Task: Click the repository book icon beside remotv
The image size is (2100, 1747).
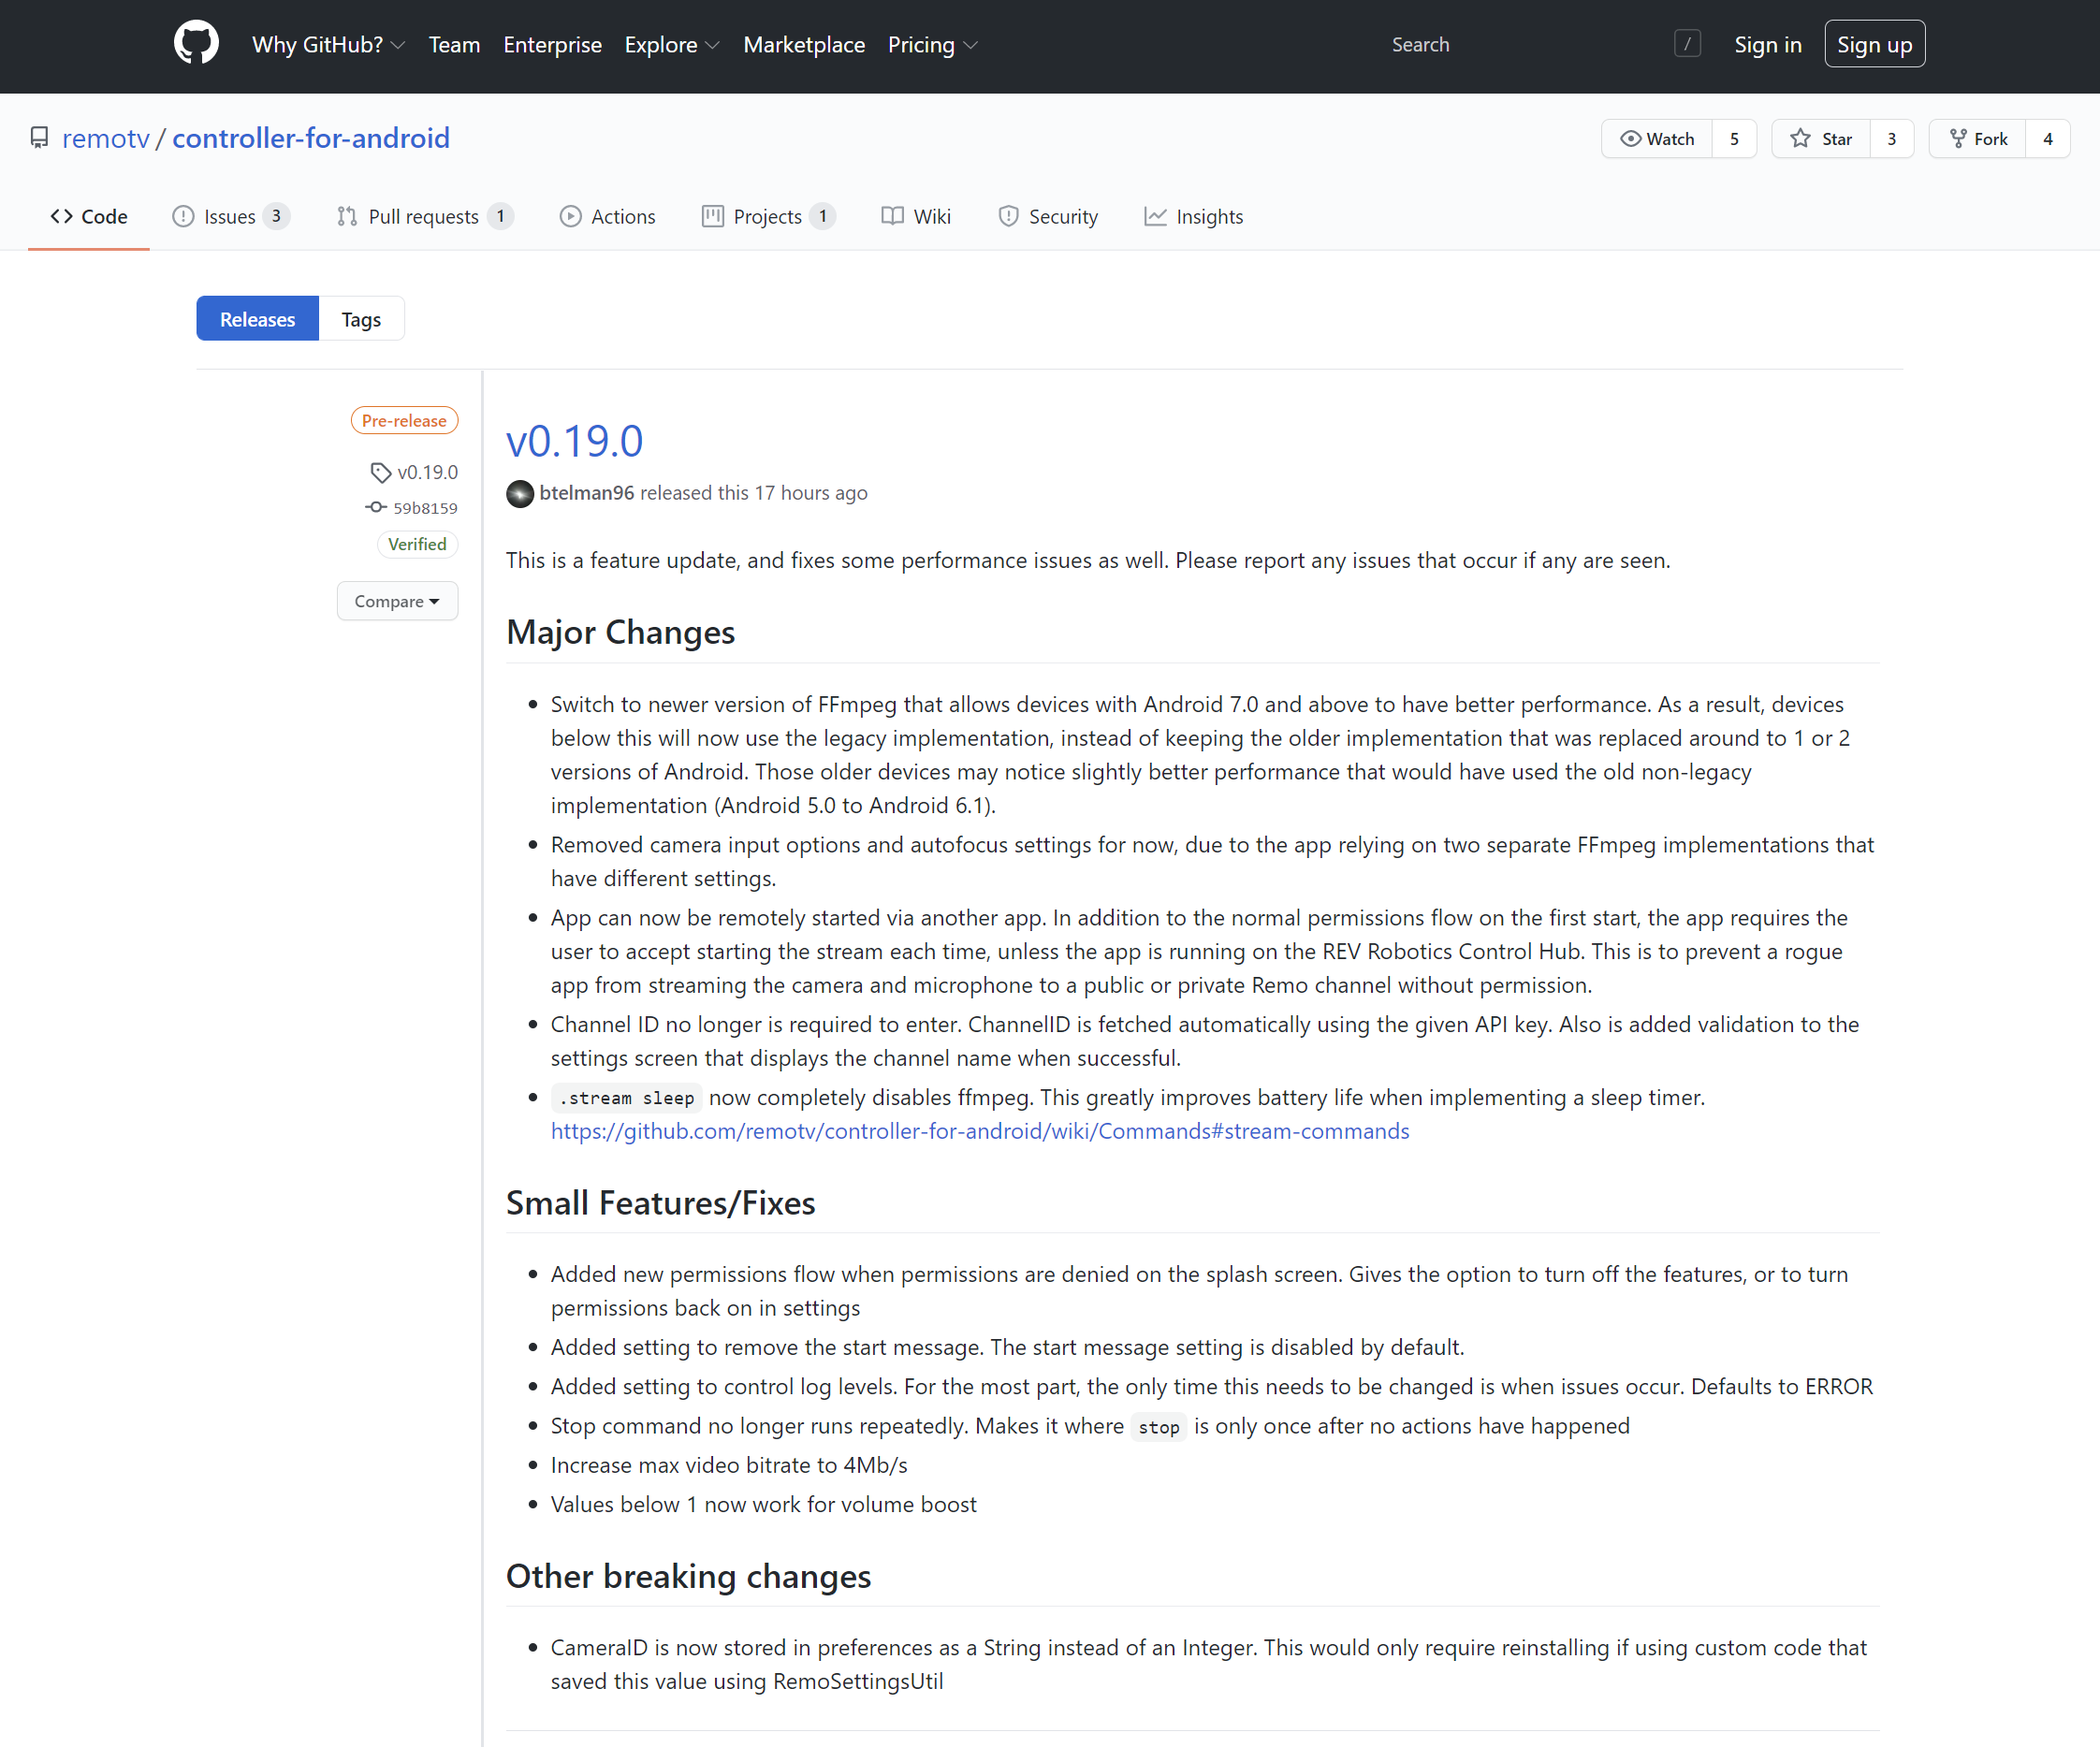Action: coord(39,138)
